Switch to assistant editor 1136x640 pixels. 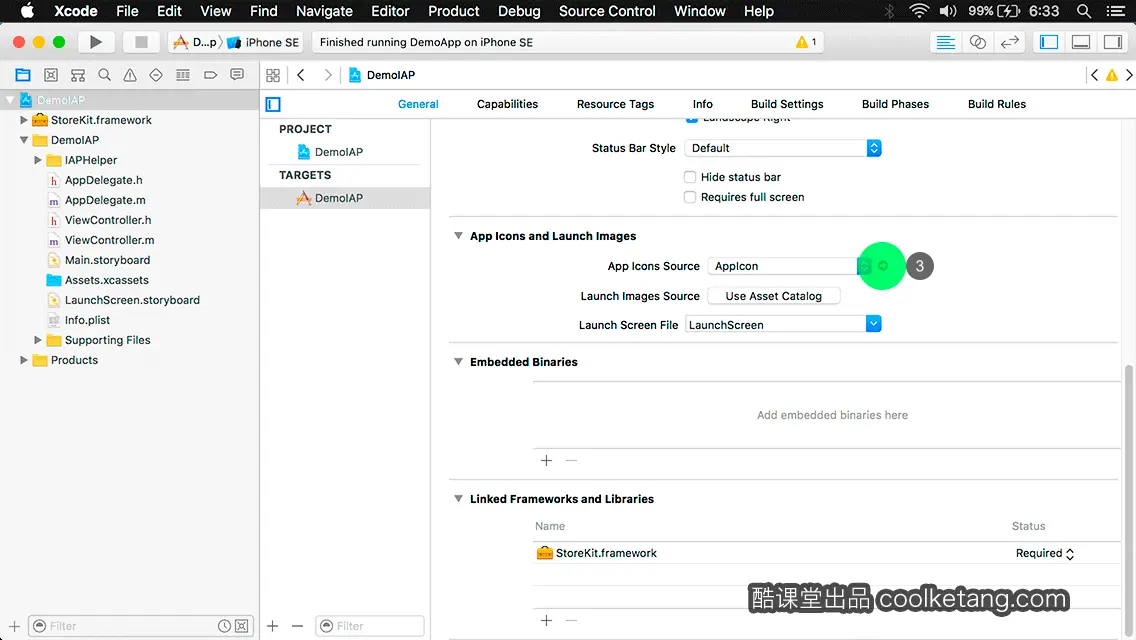[977, 42]
